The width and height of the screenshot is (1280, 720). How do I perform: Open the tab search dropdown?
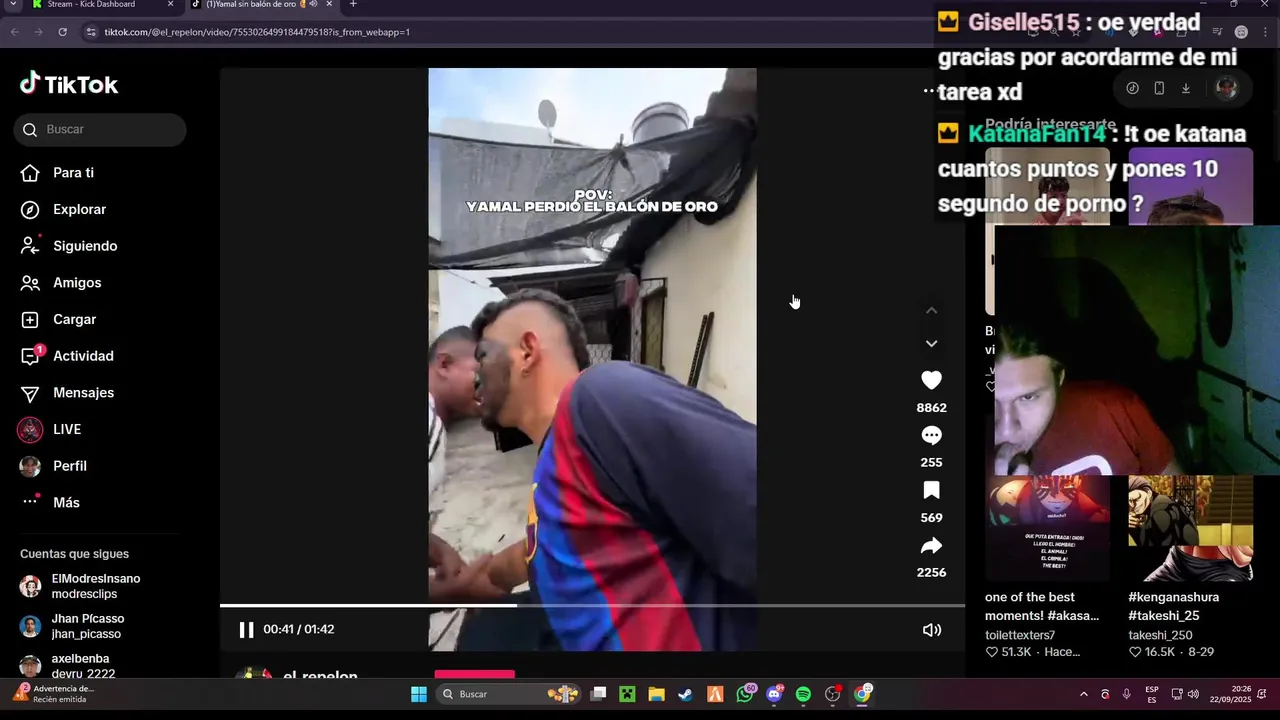pyautogui.click(x=12, y=5)
